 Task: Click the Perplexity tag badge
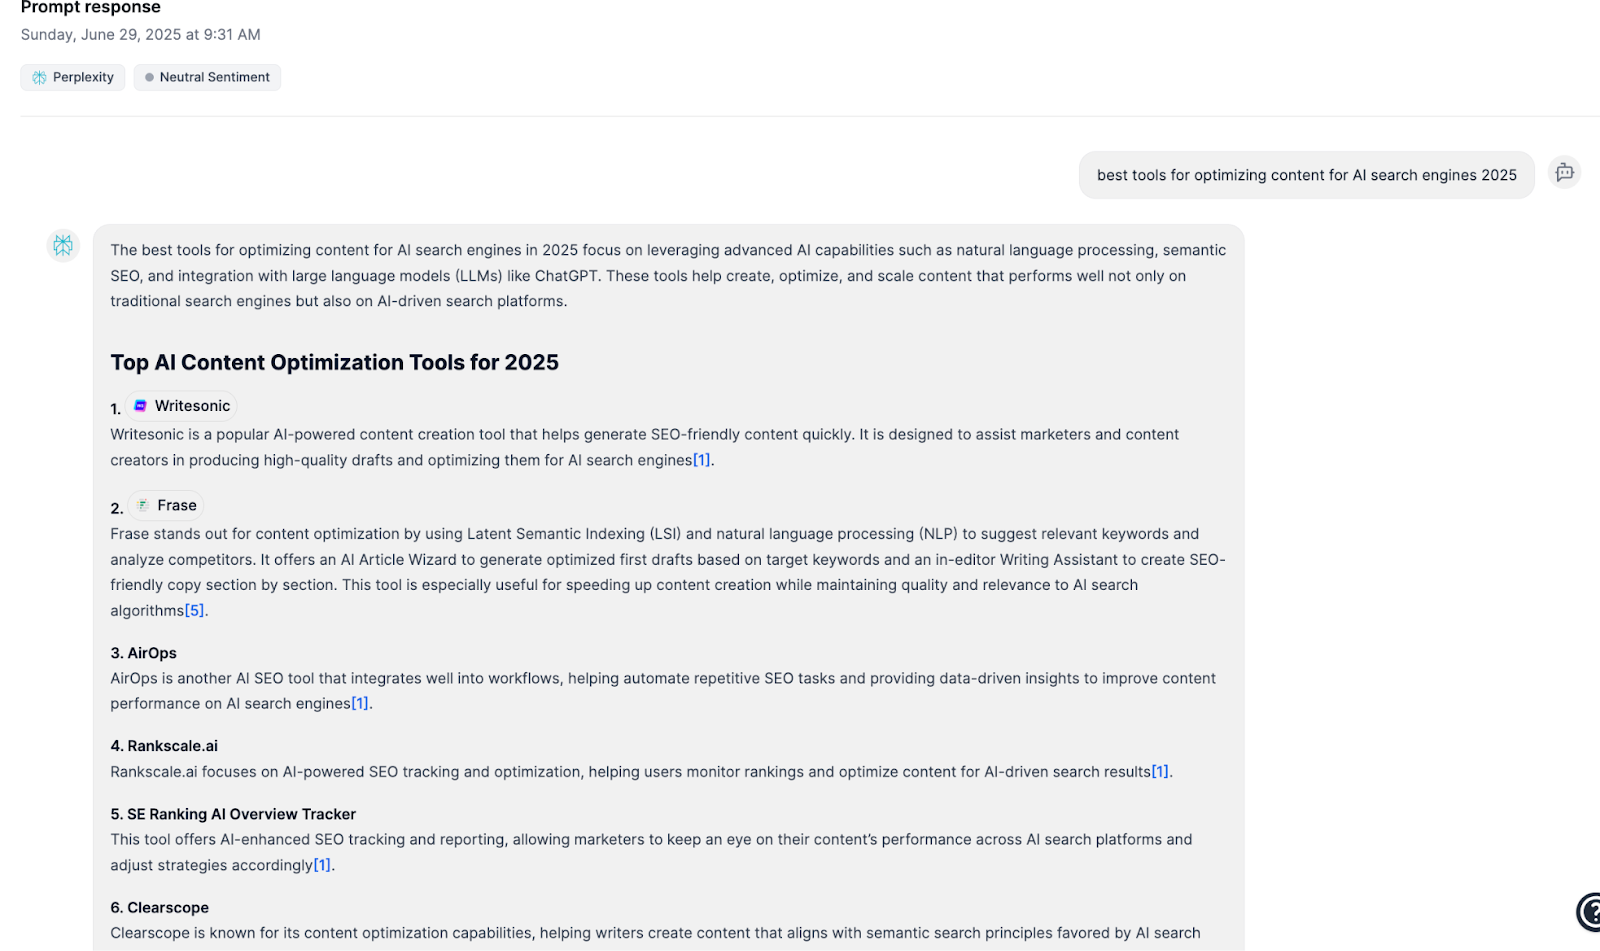tap(72, 77)
